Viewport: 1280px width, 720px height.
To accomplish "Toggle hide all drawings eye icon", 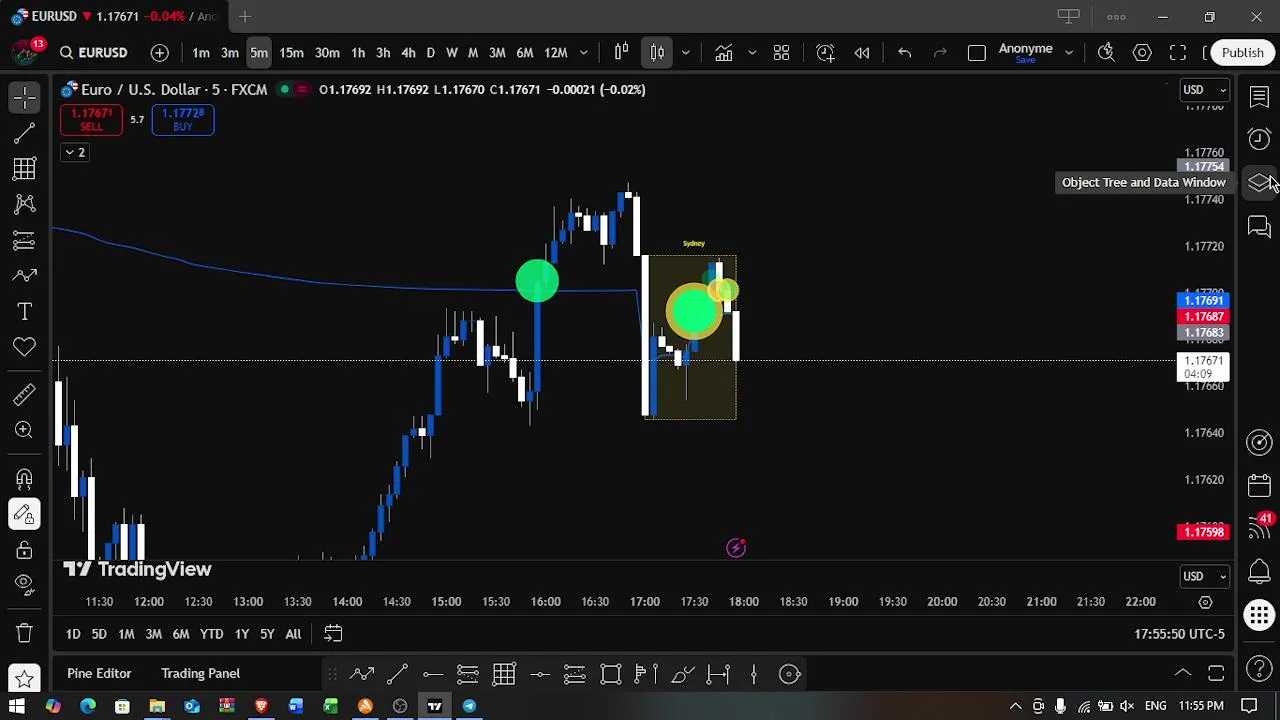I will [25, 584].
